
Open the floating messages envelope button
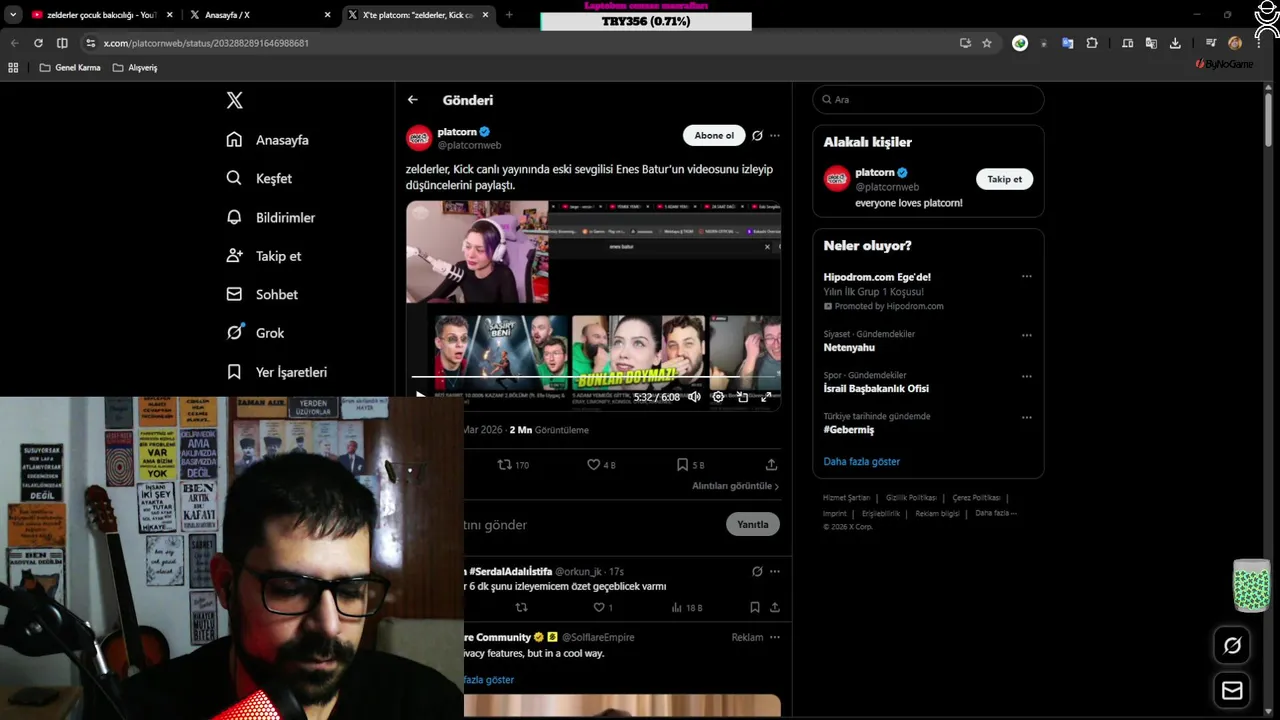(x=1232, y=691)
